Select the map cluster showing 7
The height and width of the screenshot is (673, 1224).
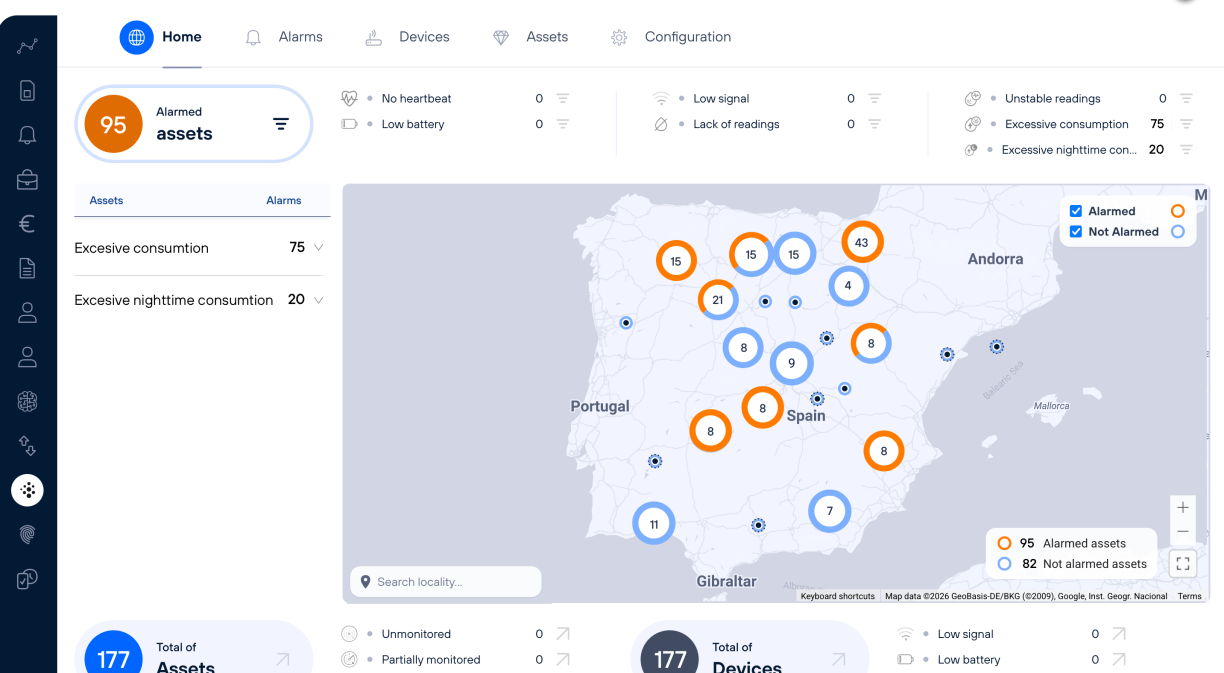tap(829, 511)
